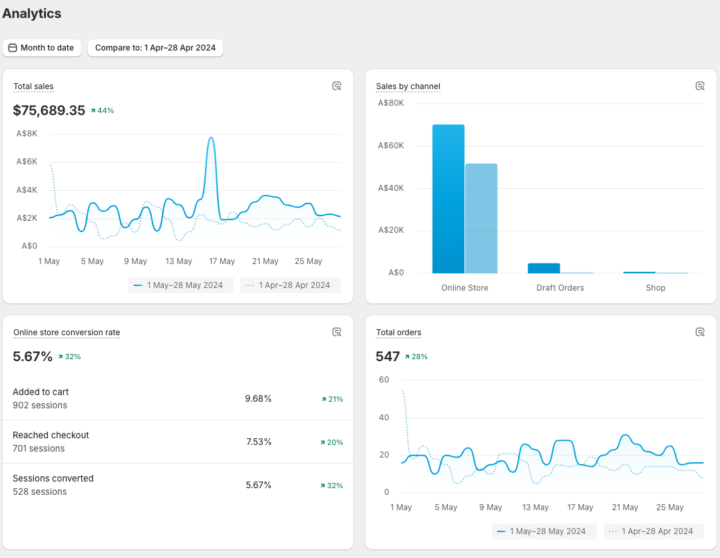720x558 pixels.
Task: Select the dark Online Store bar
Action: tap(448, 199)
